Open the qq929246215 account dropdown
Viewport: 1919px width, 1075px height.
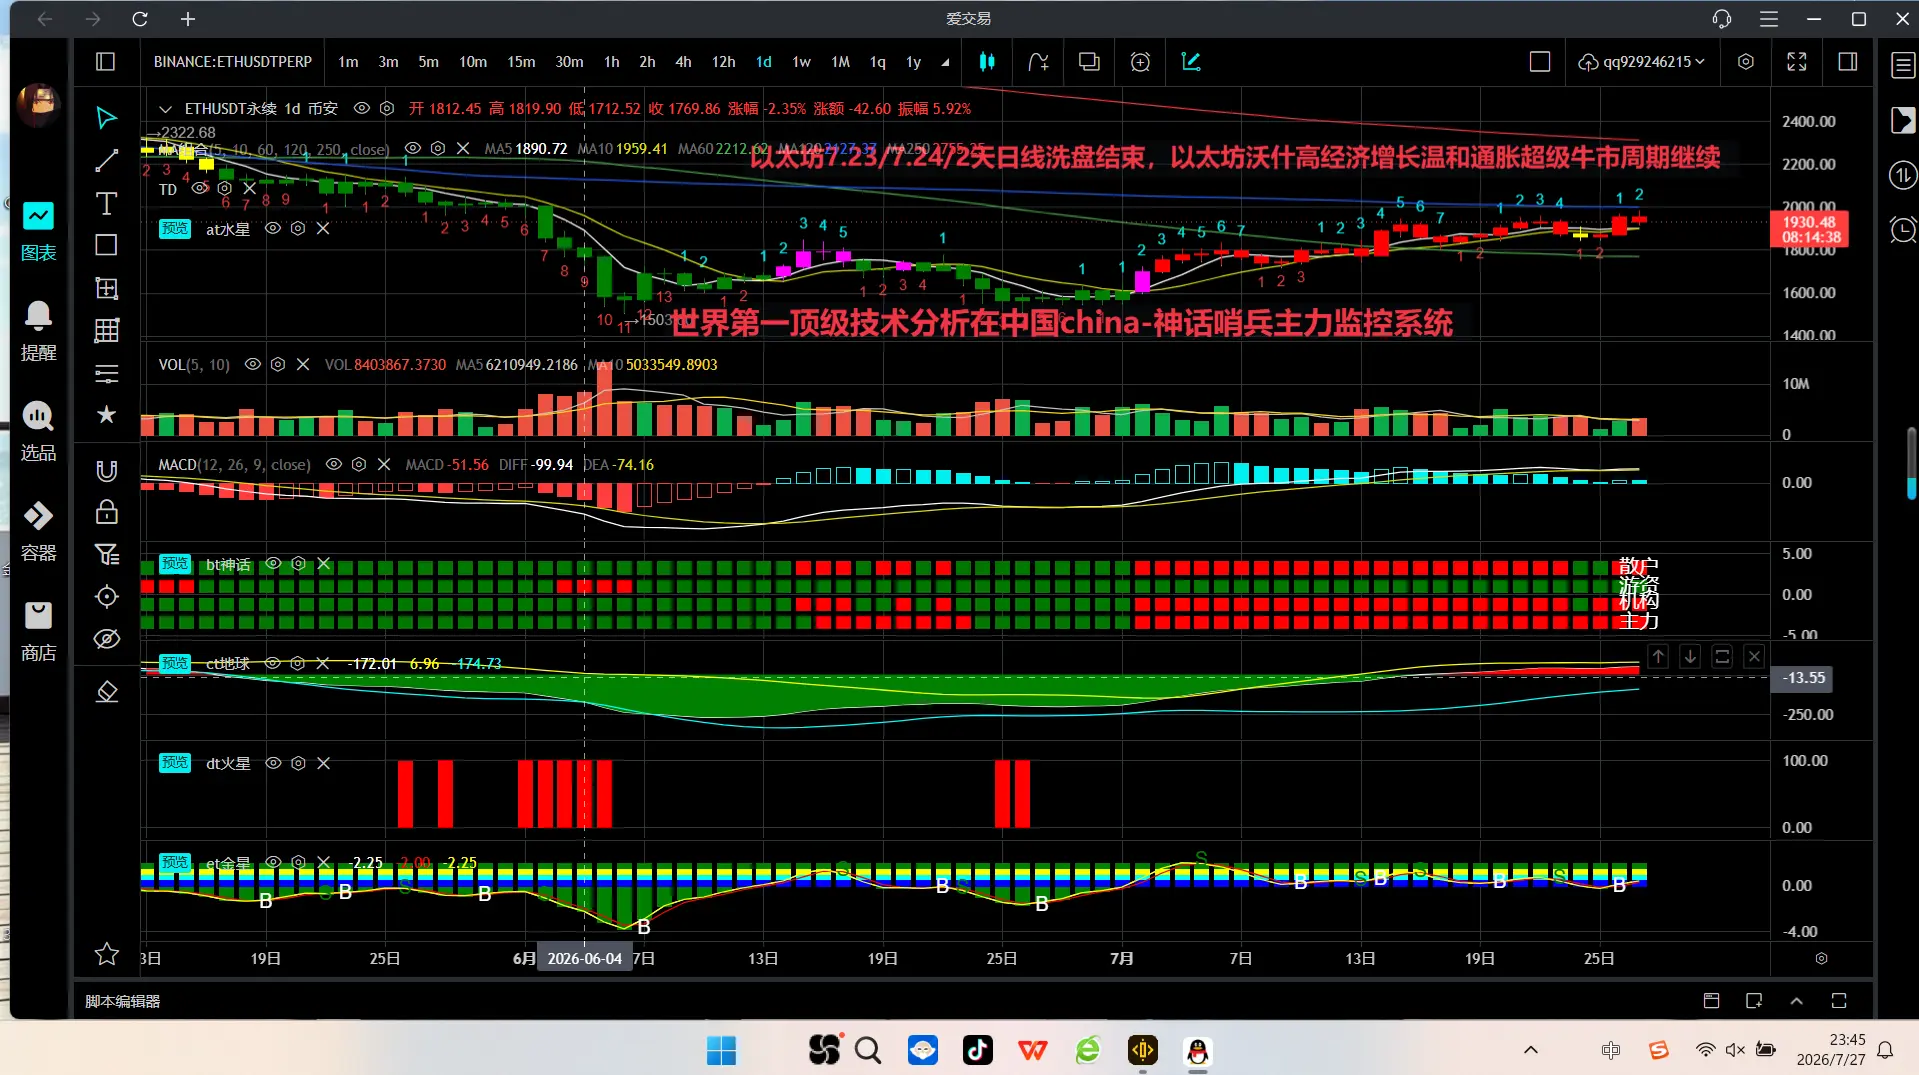[1642, 62]
